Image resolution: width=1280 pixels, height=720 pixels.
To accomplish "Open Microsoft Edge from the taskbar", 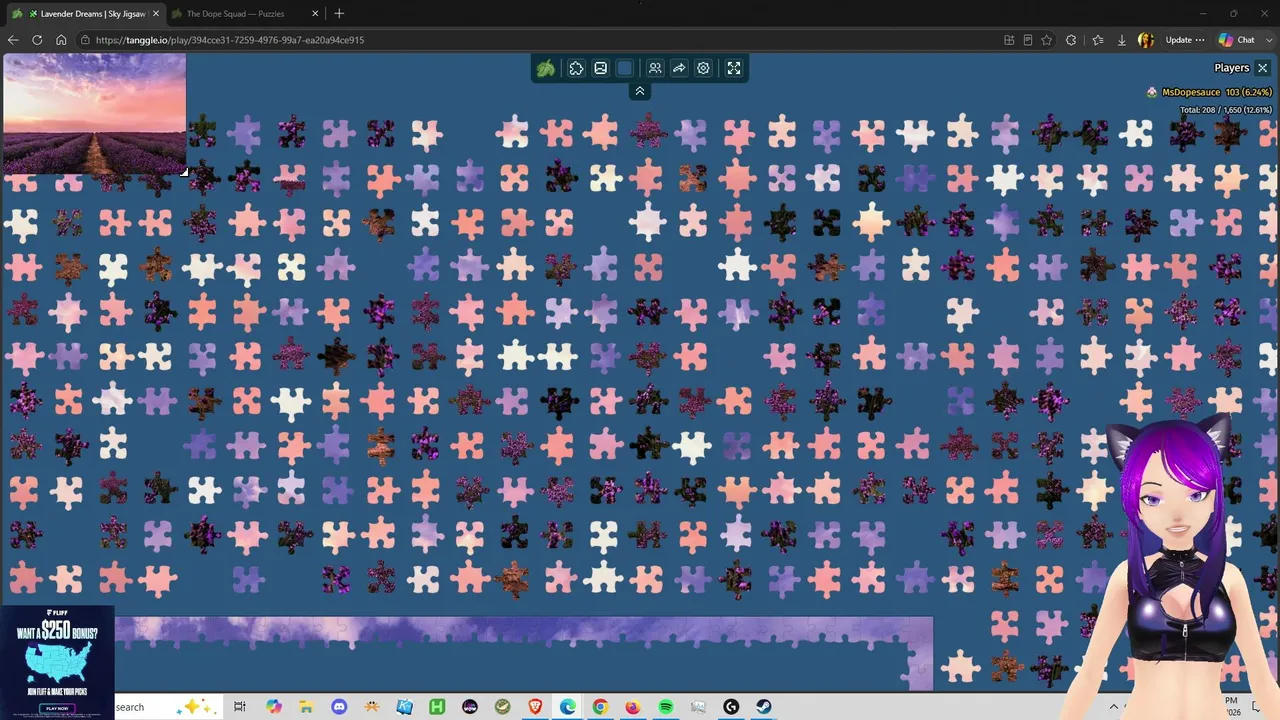I will tap(568, 707).
